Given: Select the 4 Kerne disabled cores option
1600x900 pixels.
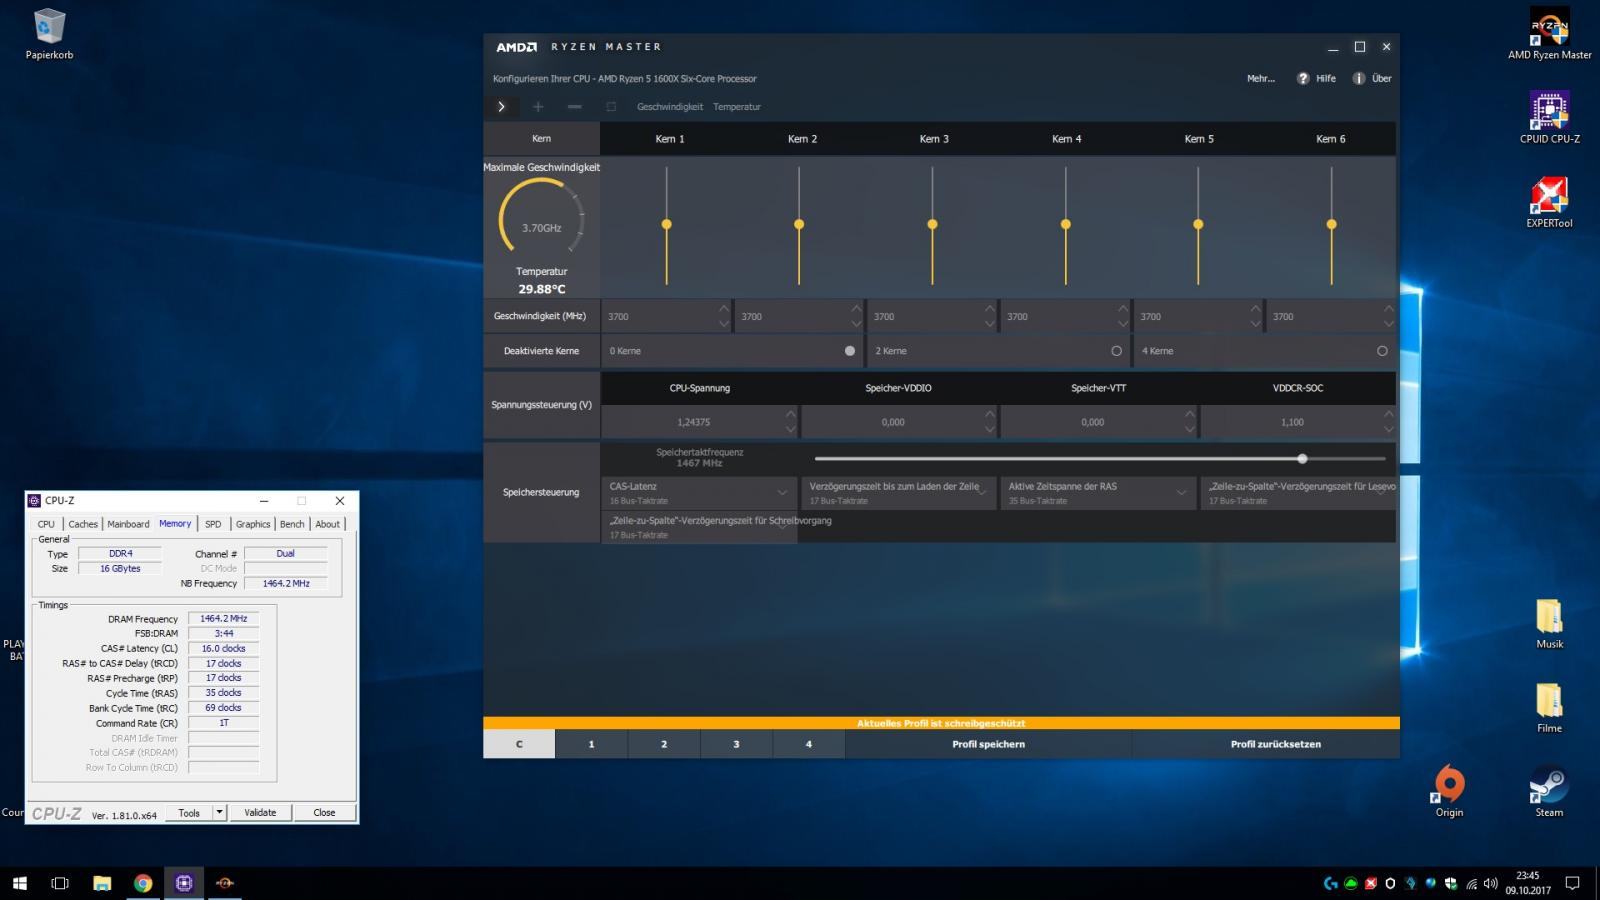Looking at the screenshot, I should click(x=1382, y=351).
